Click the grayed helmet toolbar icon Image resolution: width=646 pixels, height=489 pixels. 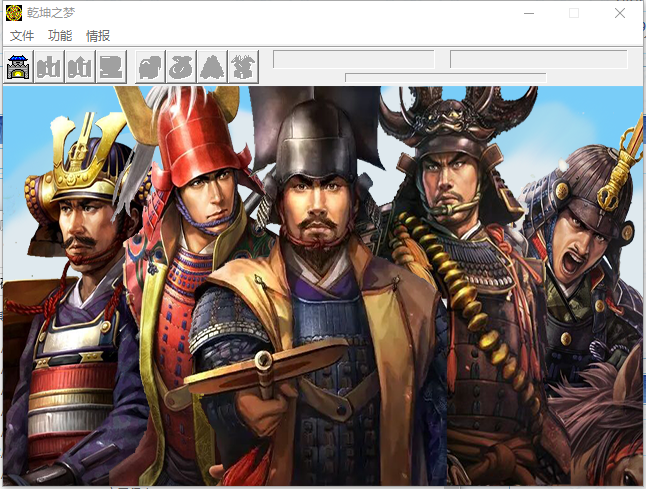click(x=150, y=66)
